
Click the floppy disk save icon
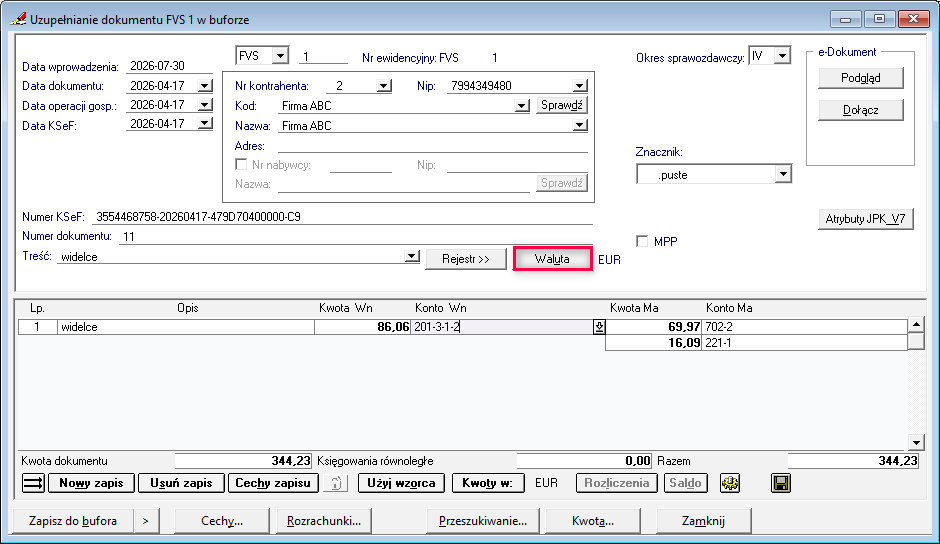click(781, 483)
